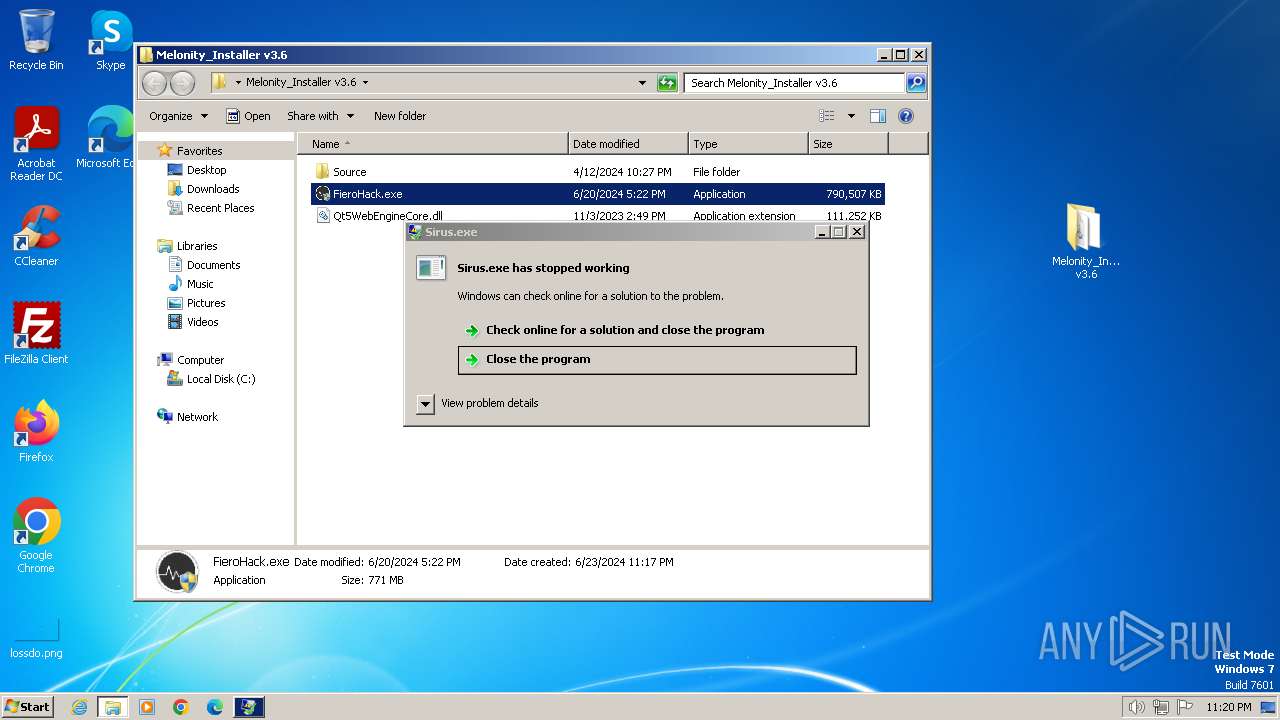The width and height of the screenshot is (1280, 720).
Task: Open Share with dropdown menu
Action: [x=320, y=116]
